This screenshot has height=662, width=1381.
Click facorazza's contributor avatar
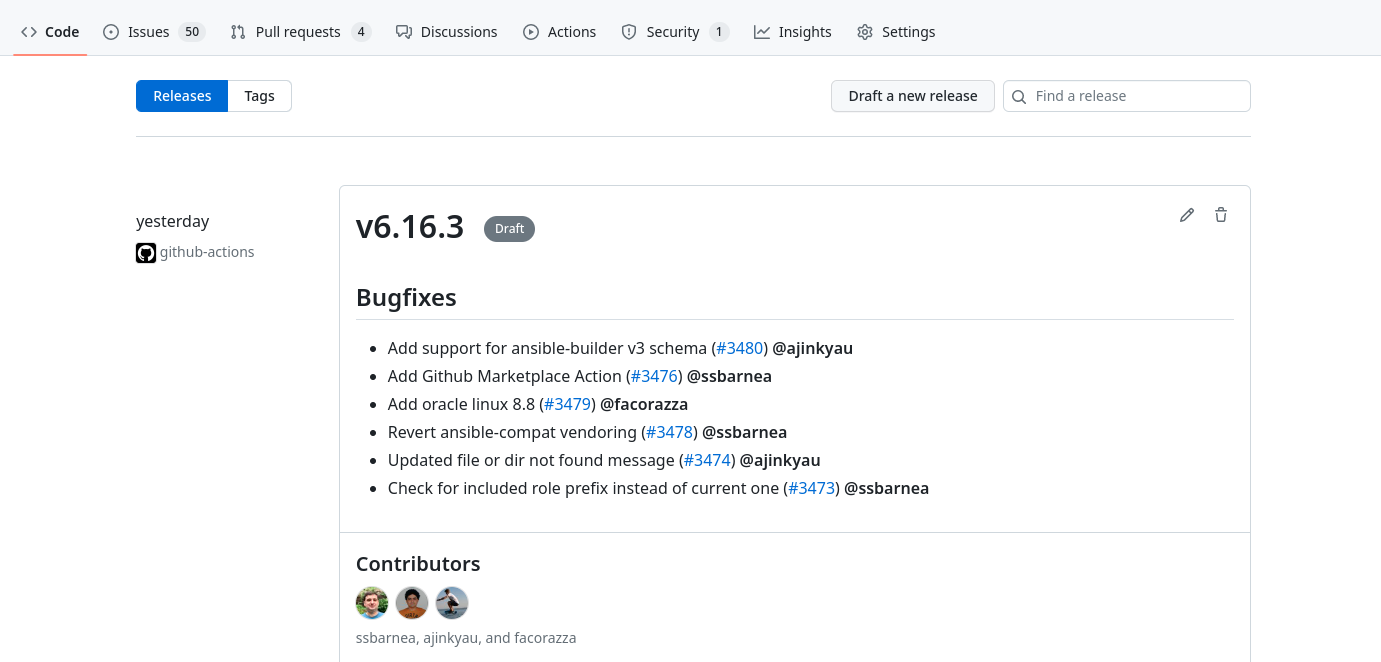tap(452, 603)
